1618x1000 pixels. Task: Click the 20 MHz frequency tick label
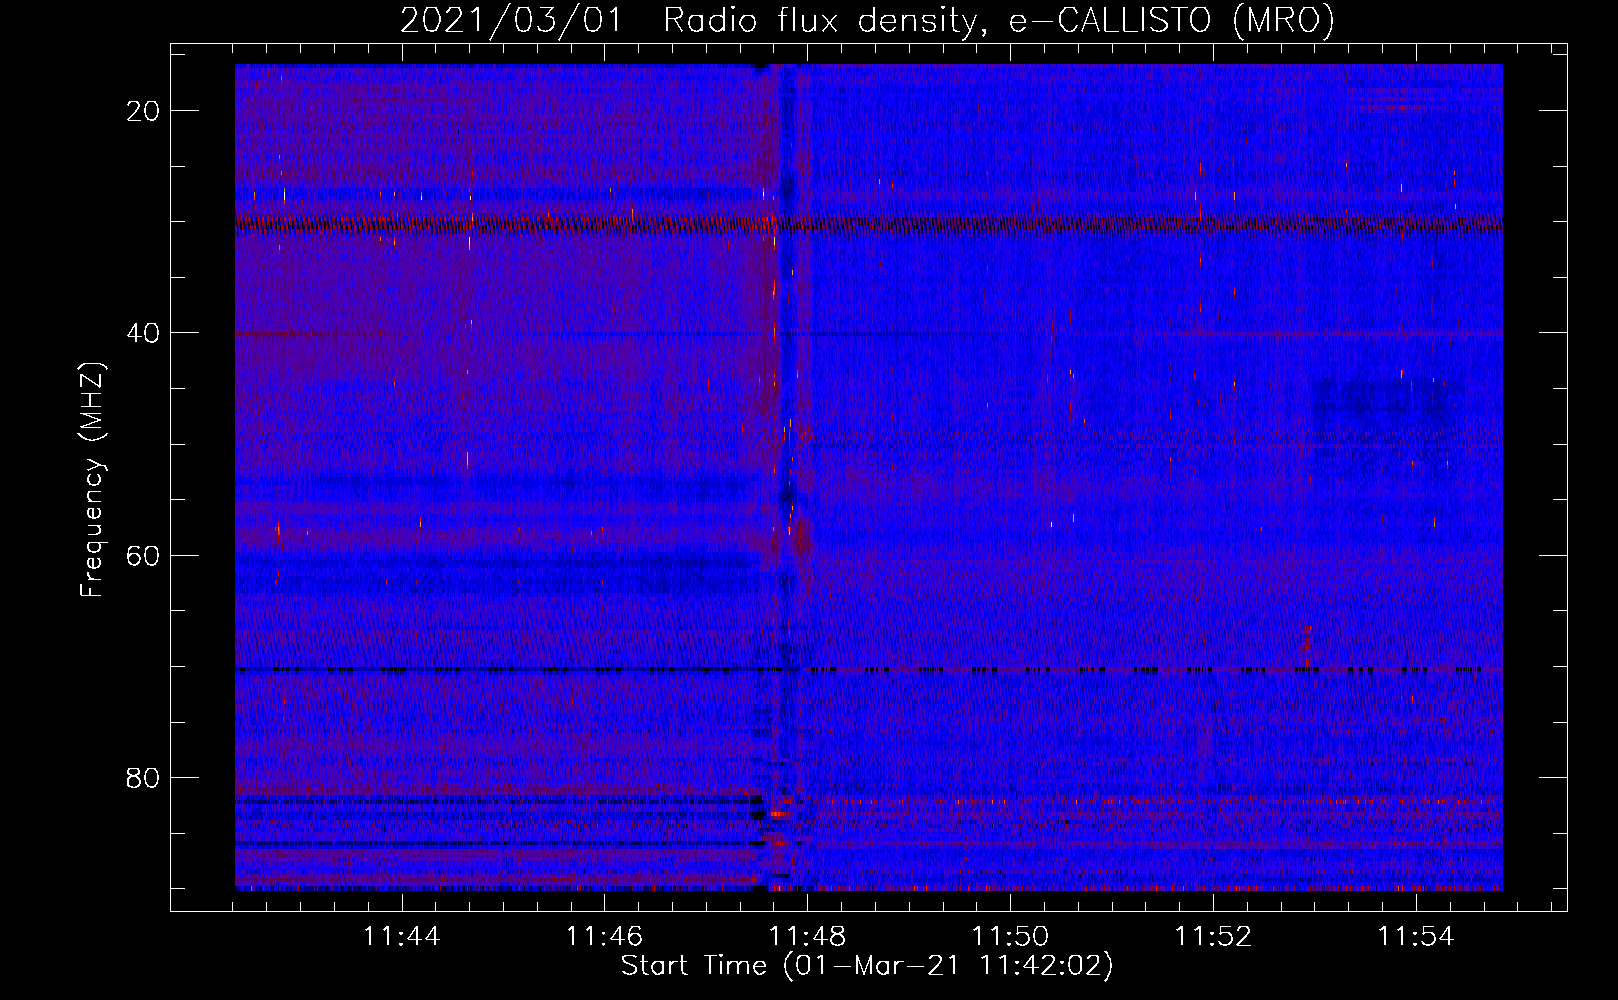[144, 110]
